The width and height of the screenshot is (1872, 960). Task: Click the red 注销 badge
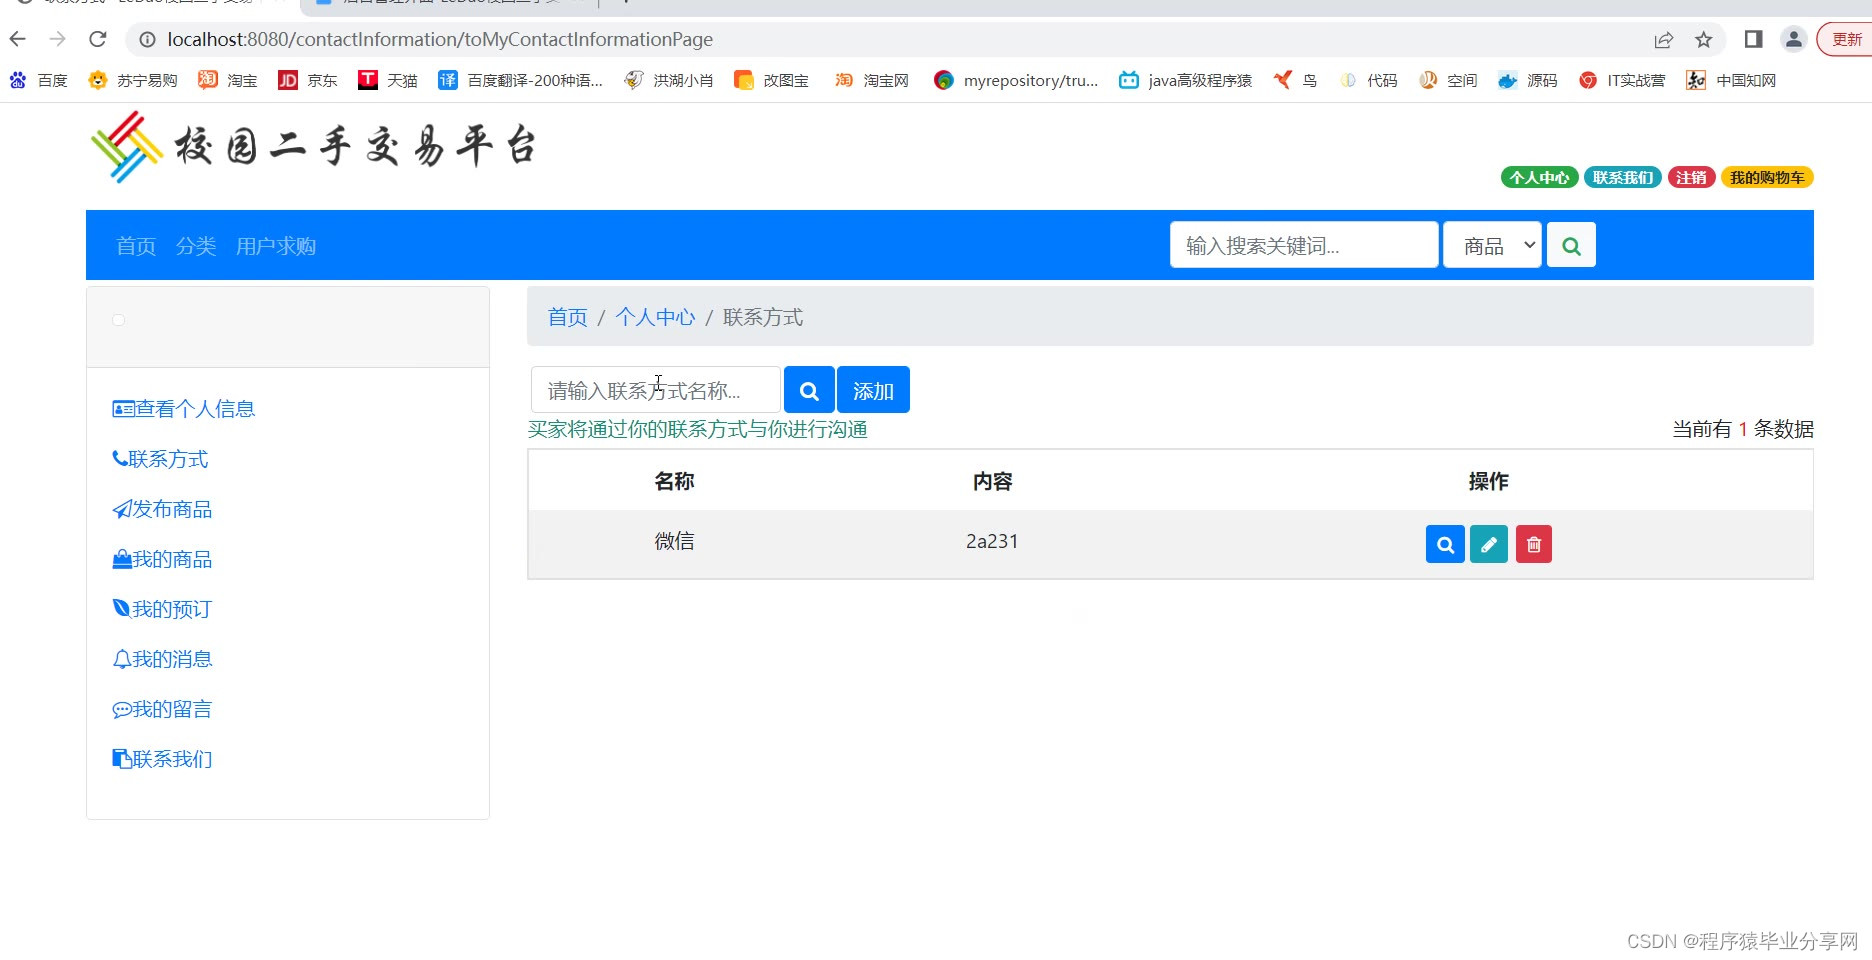tap(1691, 177)
